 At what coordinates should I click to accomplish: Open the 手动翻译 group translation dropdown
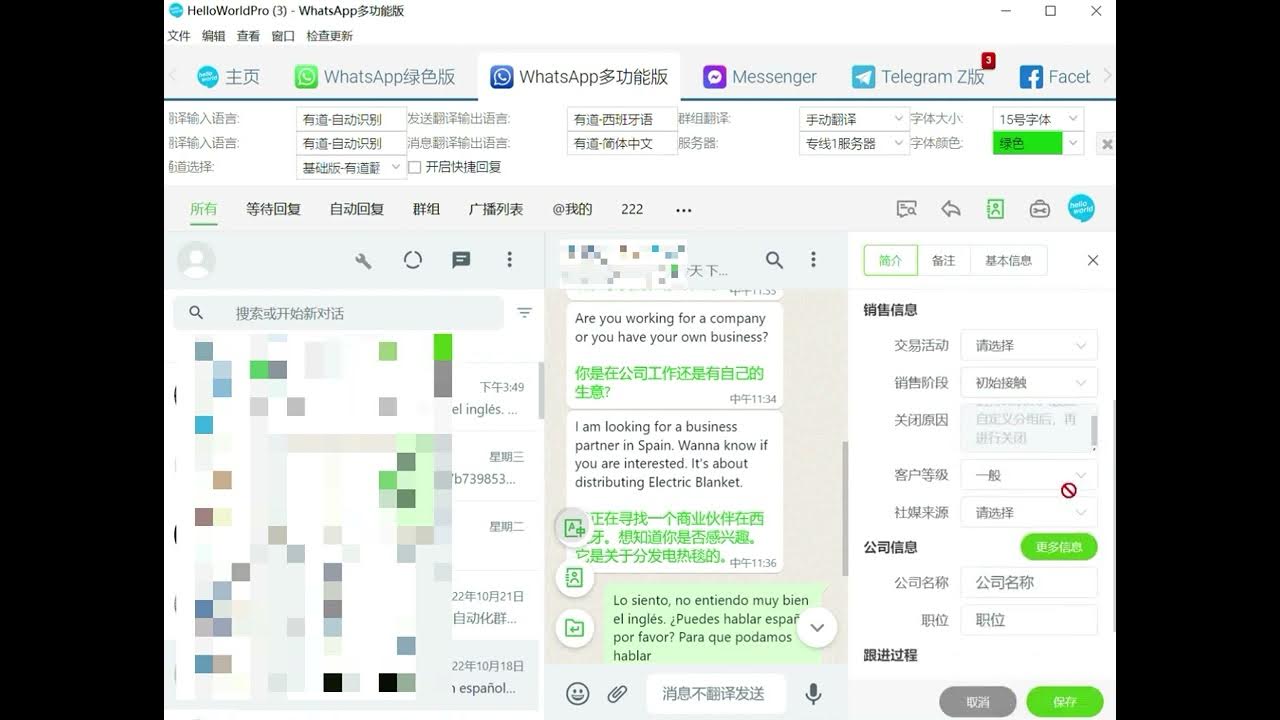click(x=854, y=119)
